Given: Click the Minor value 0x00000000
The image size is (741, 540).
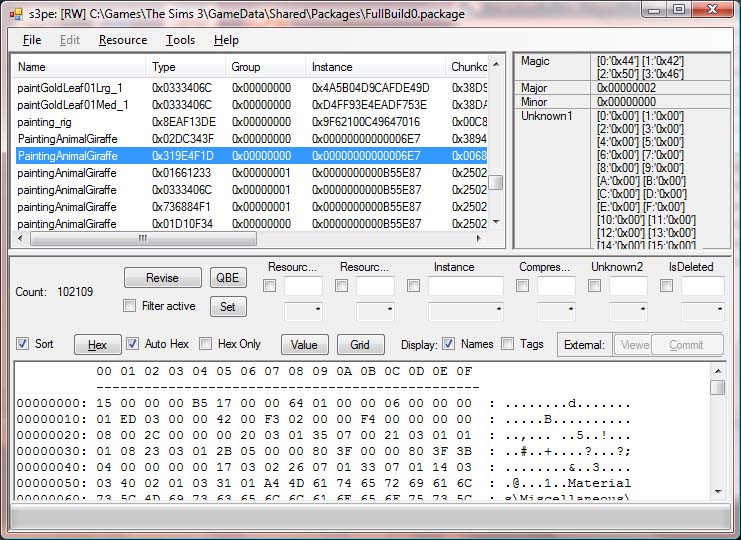Looking at the screenshot, I should point(626,102).
